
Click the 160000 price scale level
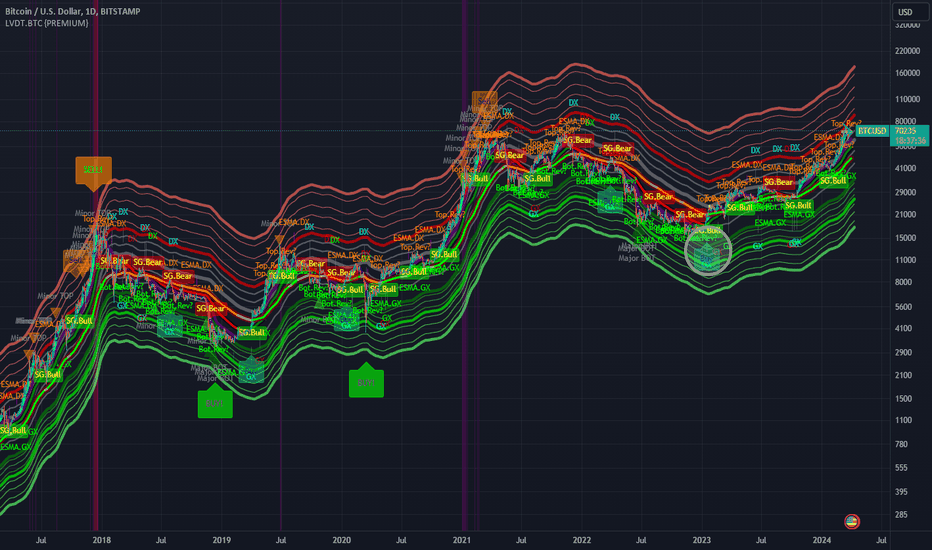tap(907, 73)
